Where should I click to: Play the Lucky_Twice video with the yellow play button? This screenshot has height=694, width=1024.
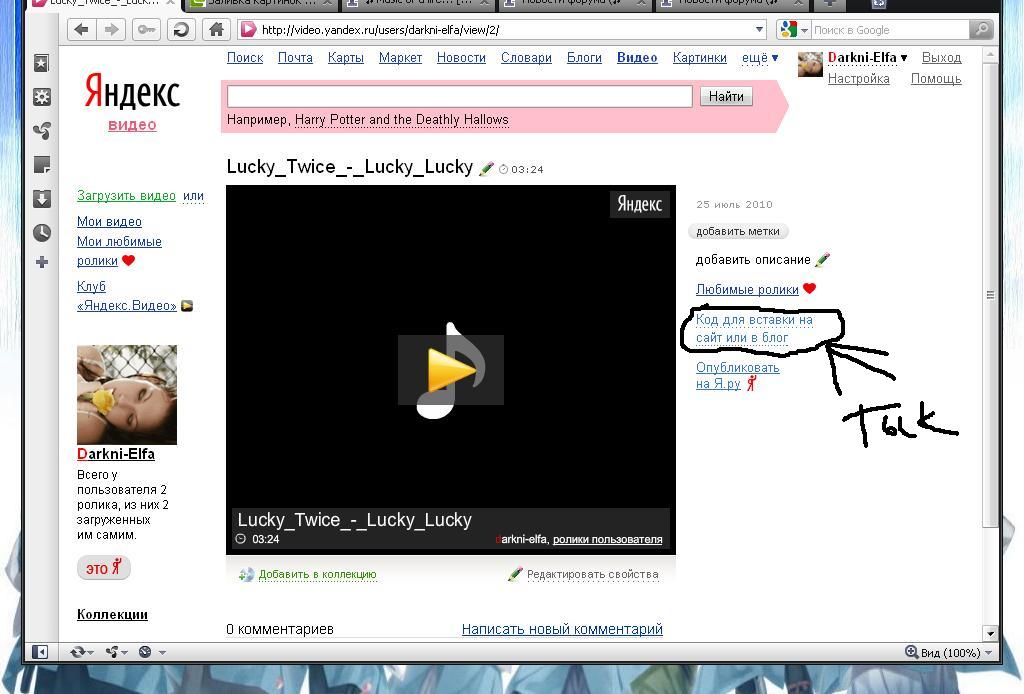[451, 370]
